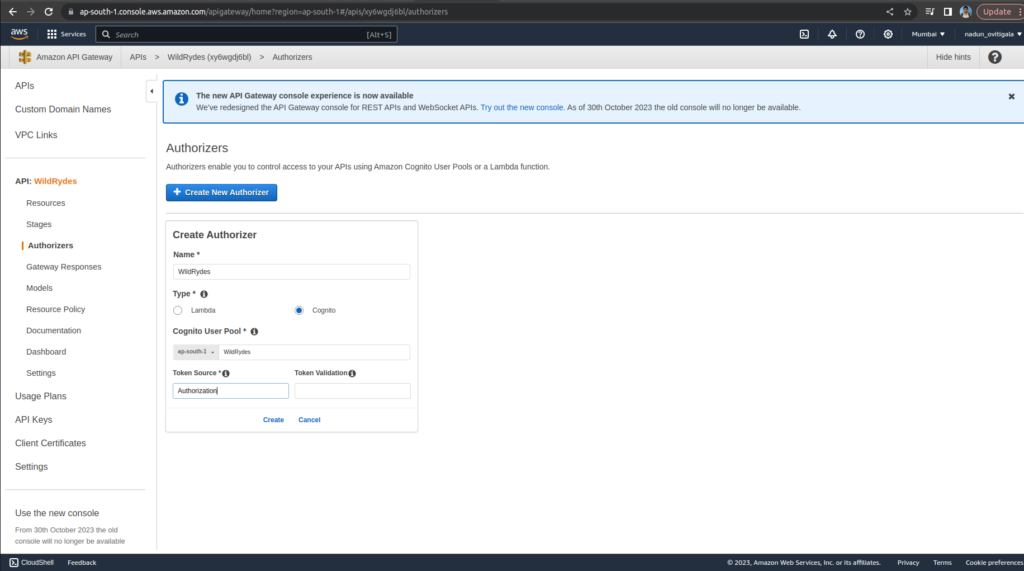Click Create New Authorizer button

pyautogui.click(x=221, y=192)
